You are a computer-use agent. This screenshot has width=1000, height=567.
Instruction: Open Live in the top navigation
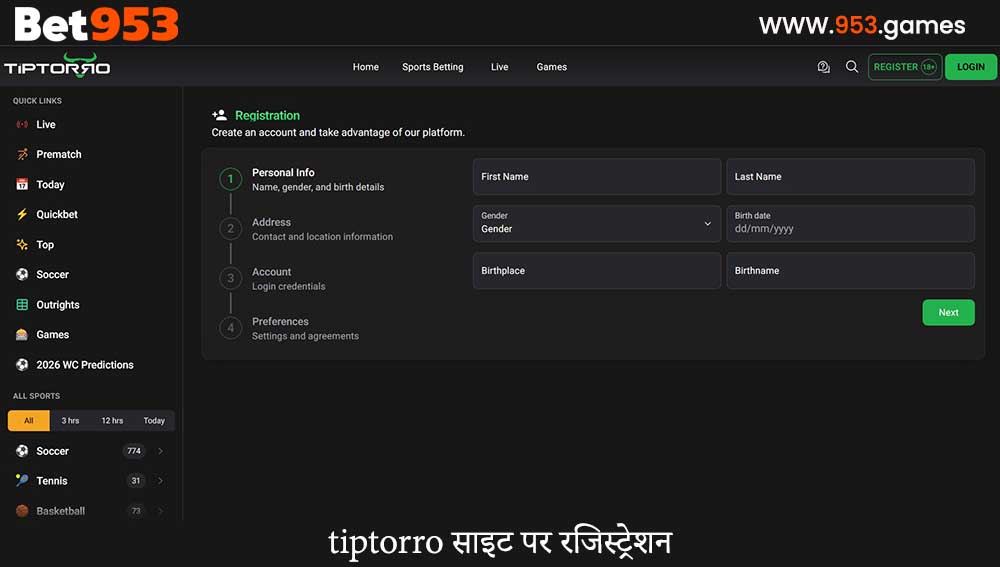click(x=499, y=67)
